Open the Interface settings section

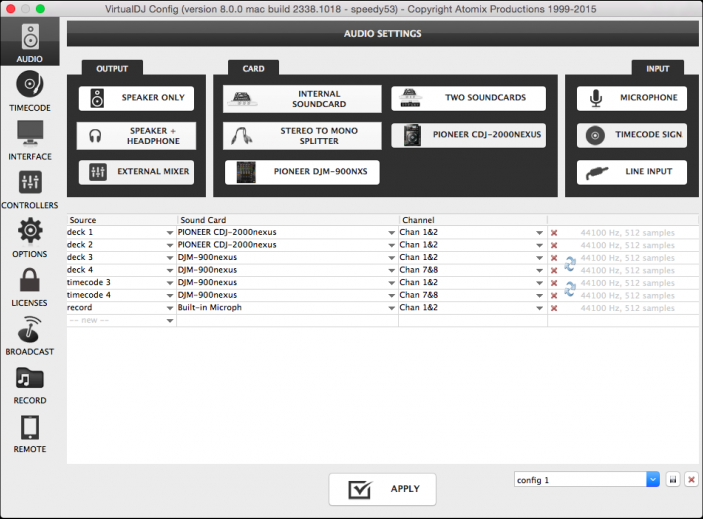[30, 140]
